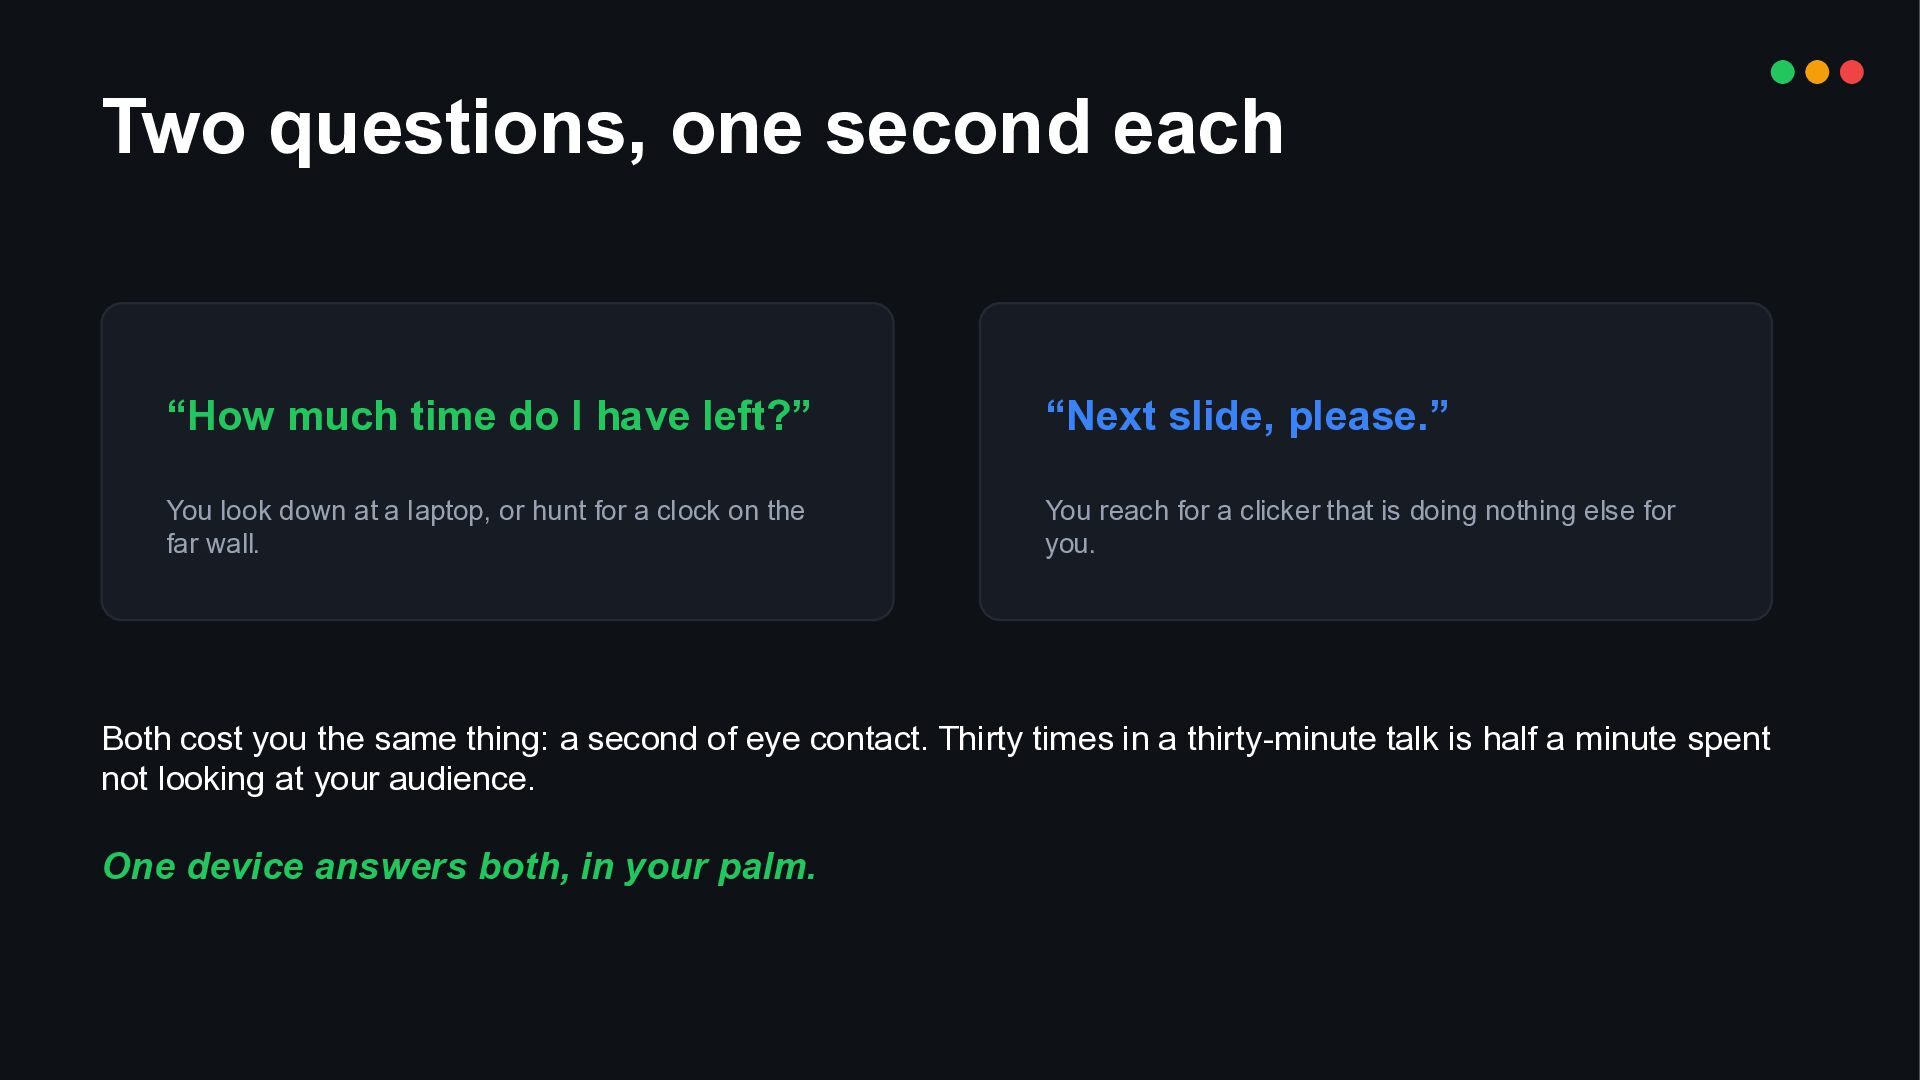Select the text about looking down at a laptop
1920x1080 pixels.
485,527
